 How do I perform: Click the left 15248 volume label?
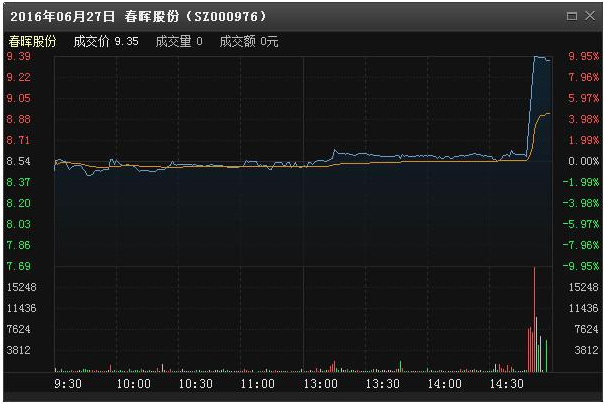point(22,287)
